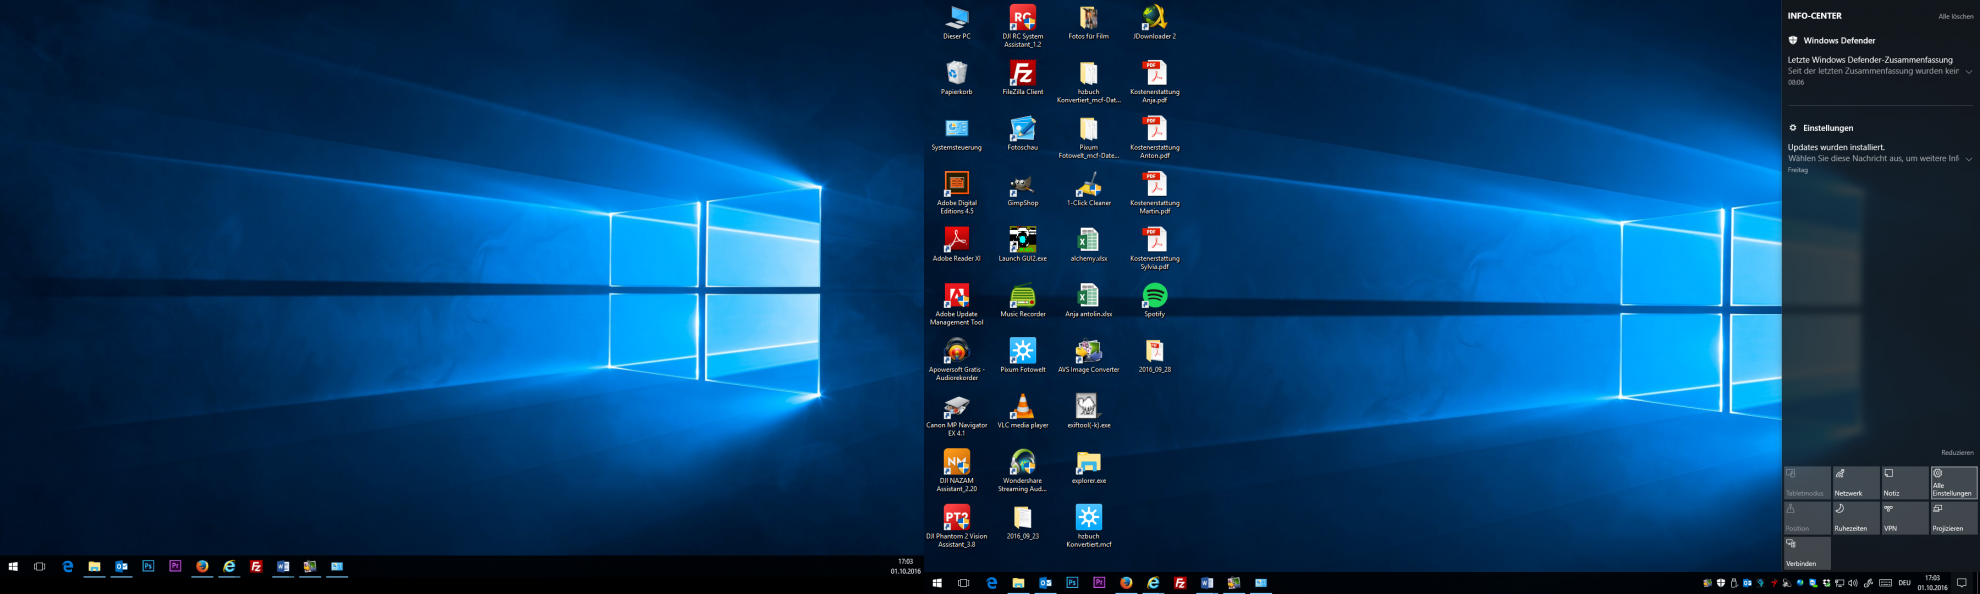Viewport: 1980px width, 594px height.
Task: Toggle the VPN quick action tile
Action: click(1904, 517)
